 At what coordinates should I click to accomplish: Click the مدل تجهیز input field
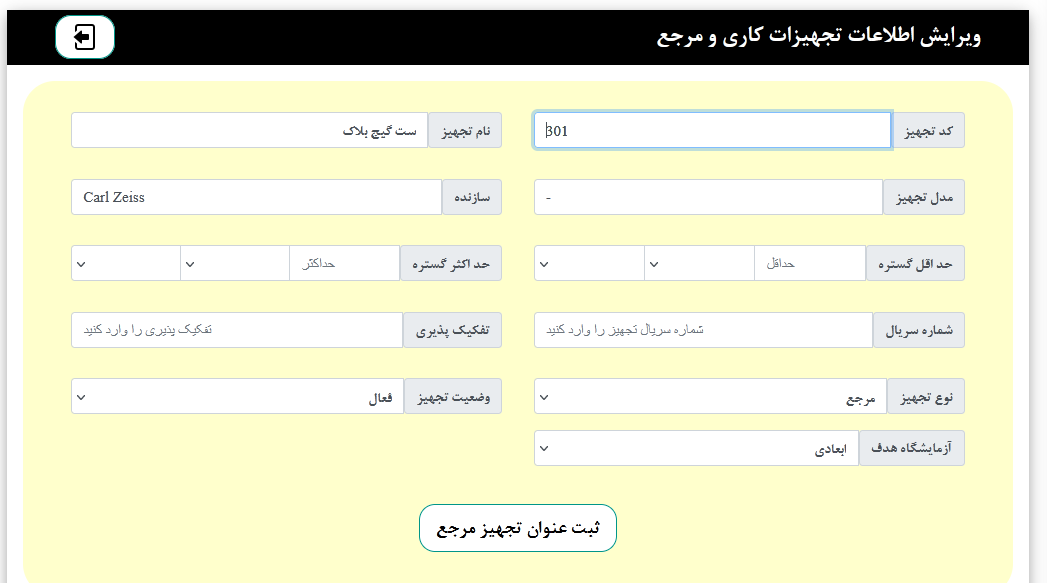[x=707, y=197]
